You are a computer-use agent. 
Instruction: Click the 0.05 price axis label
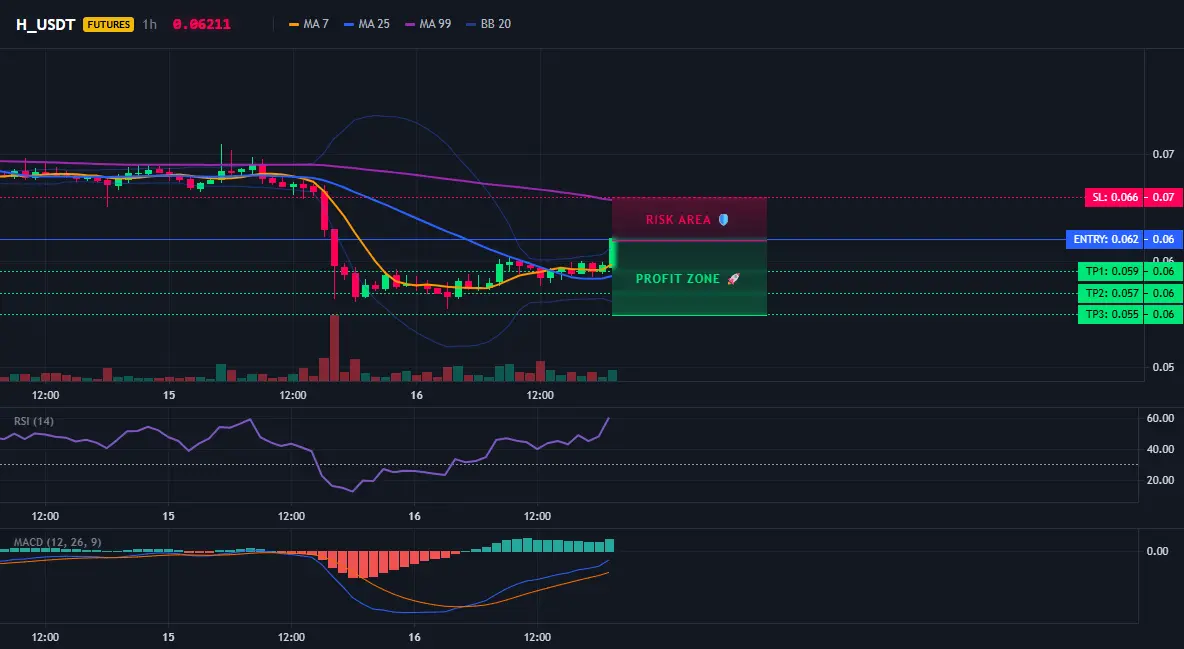(1164, 367)
